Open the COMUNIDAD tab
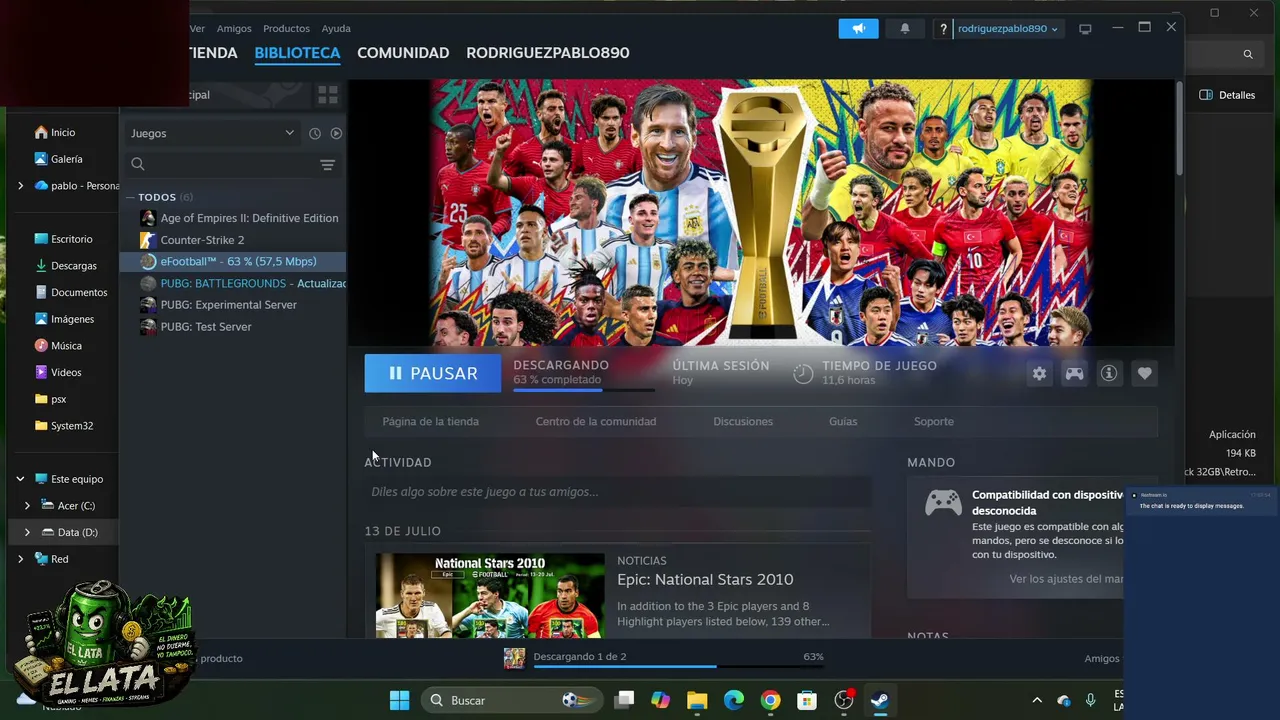The height and width of the screenshot is (720, 1280). tap(403, 53)
